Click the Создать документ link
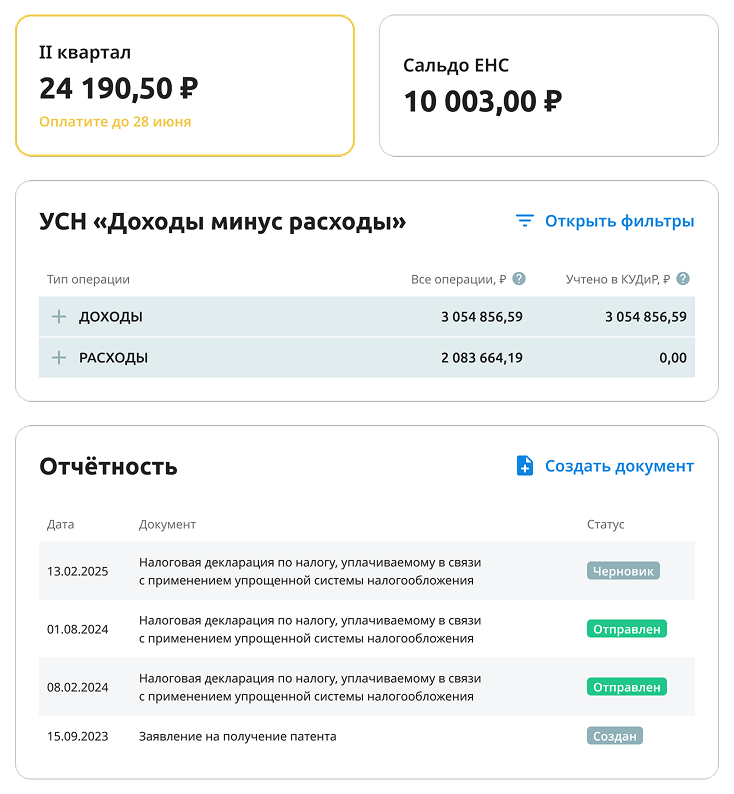The image size is (734, 794). tap(619, 466)
